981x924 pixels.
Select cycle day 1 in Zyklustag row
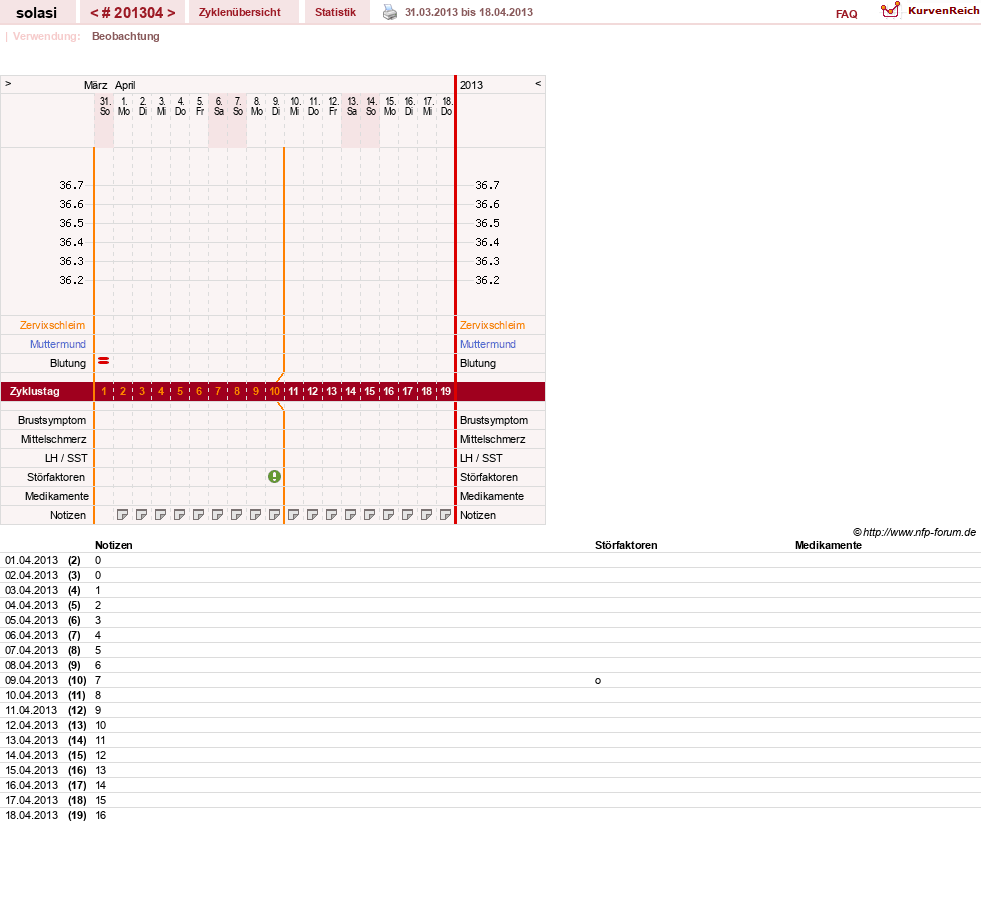[x=104, y=392]
